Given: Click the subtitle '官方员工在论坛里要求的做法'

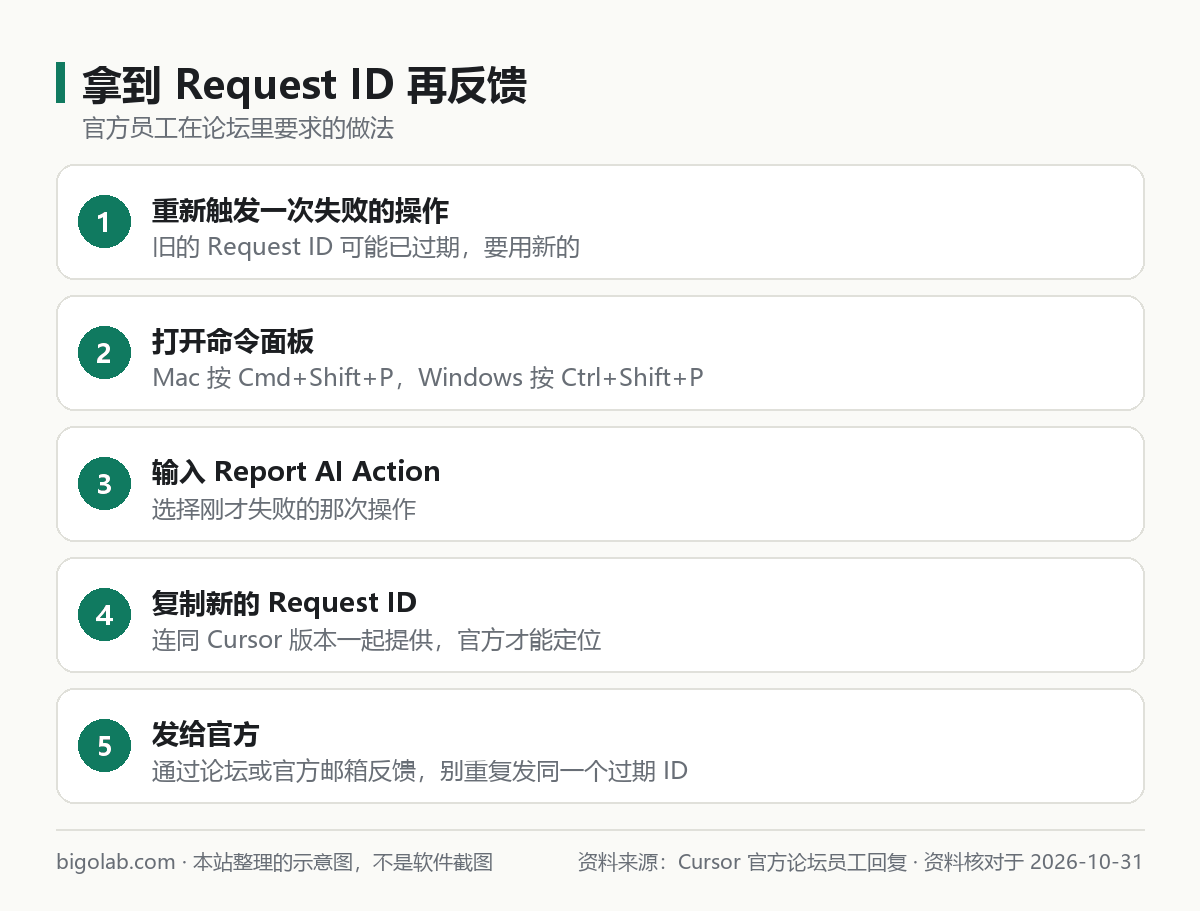Looking at the screenshot, I should pyautogui.click(x=239, y=129).
